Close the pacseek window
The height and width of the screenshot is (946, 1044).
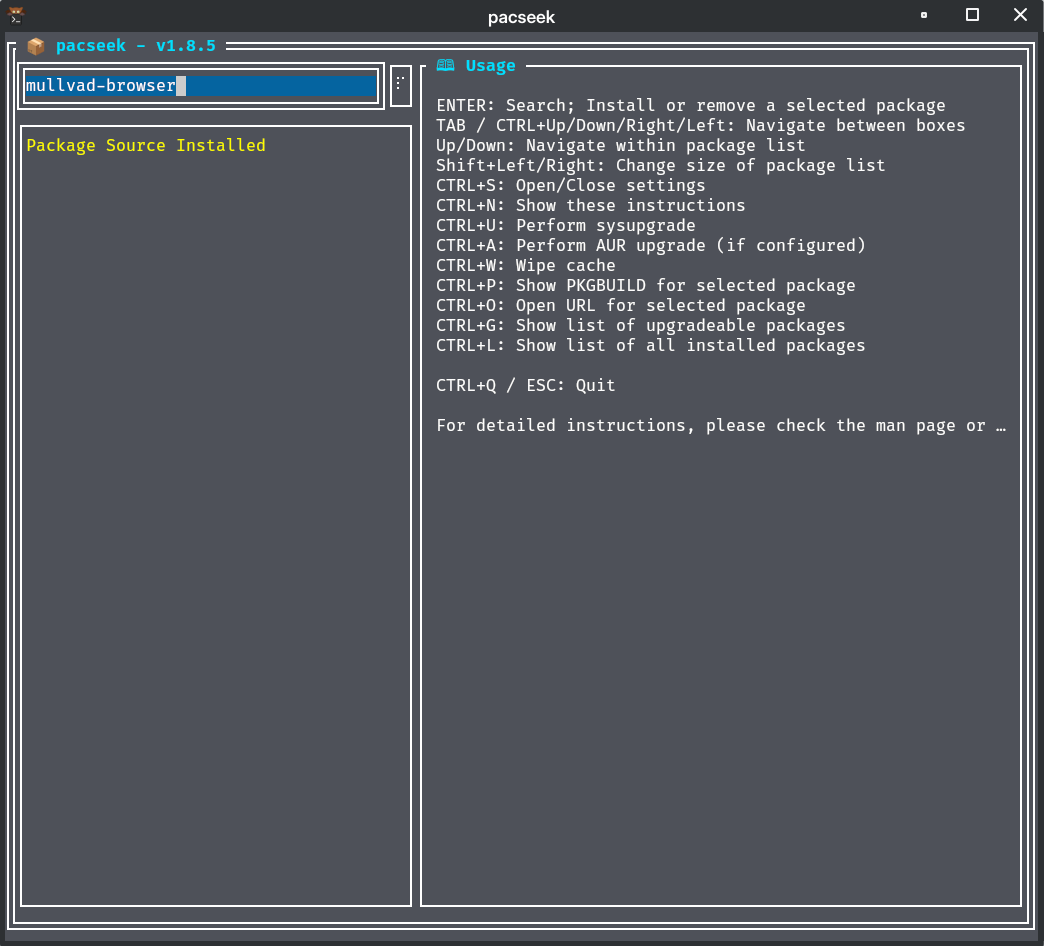[1020, 15]
